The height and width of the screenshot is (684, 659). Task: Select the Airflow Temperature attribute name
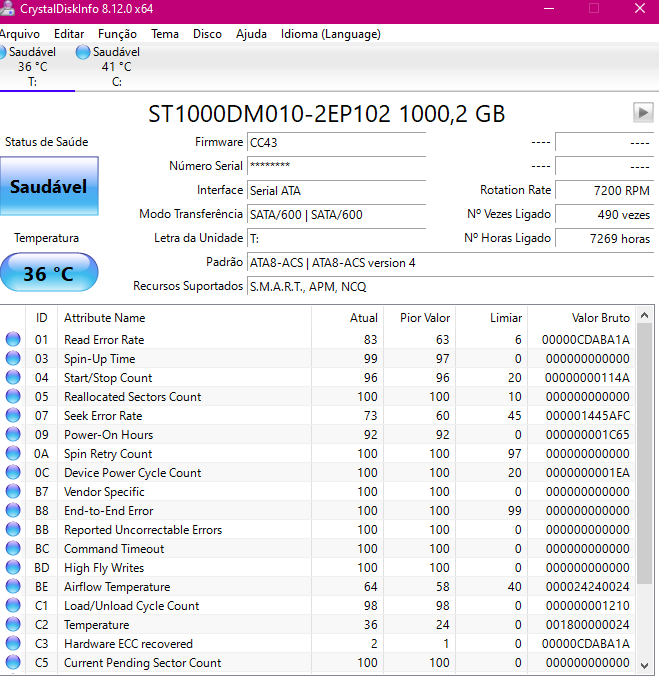point(117,587)
